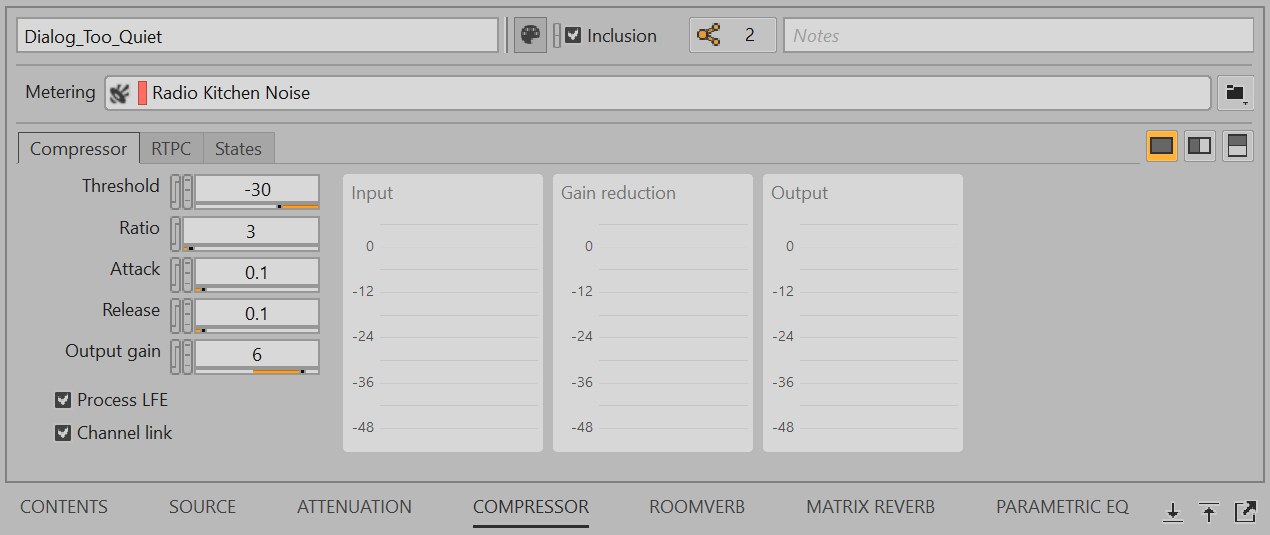Screen dimensions: 1270x535
Task: Toggle the Inclusion checkbox
Action: click(x=573, y=36)
